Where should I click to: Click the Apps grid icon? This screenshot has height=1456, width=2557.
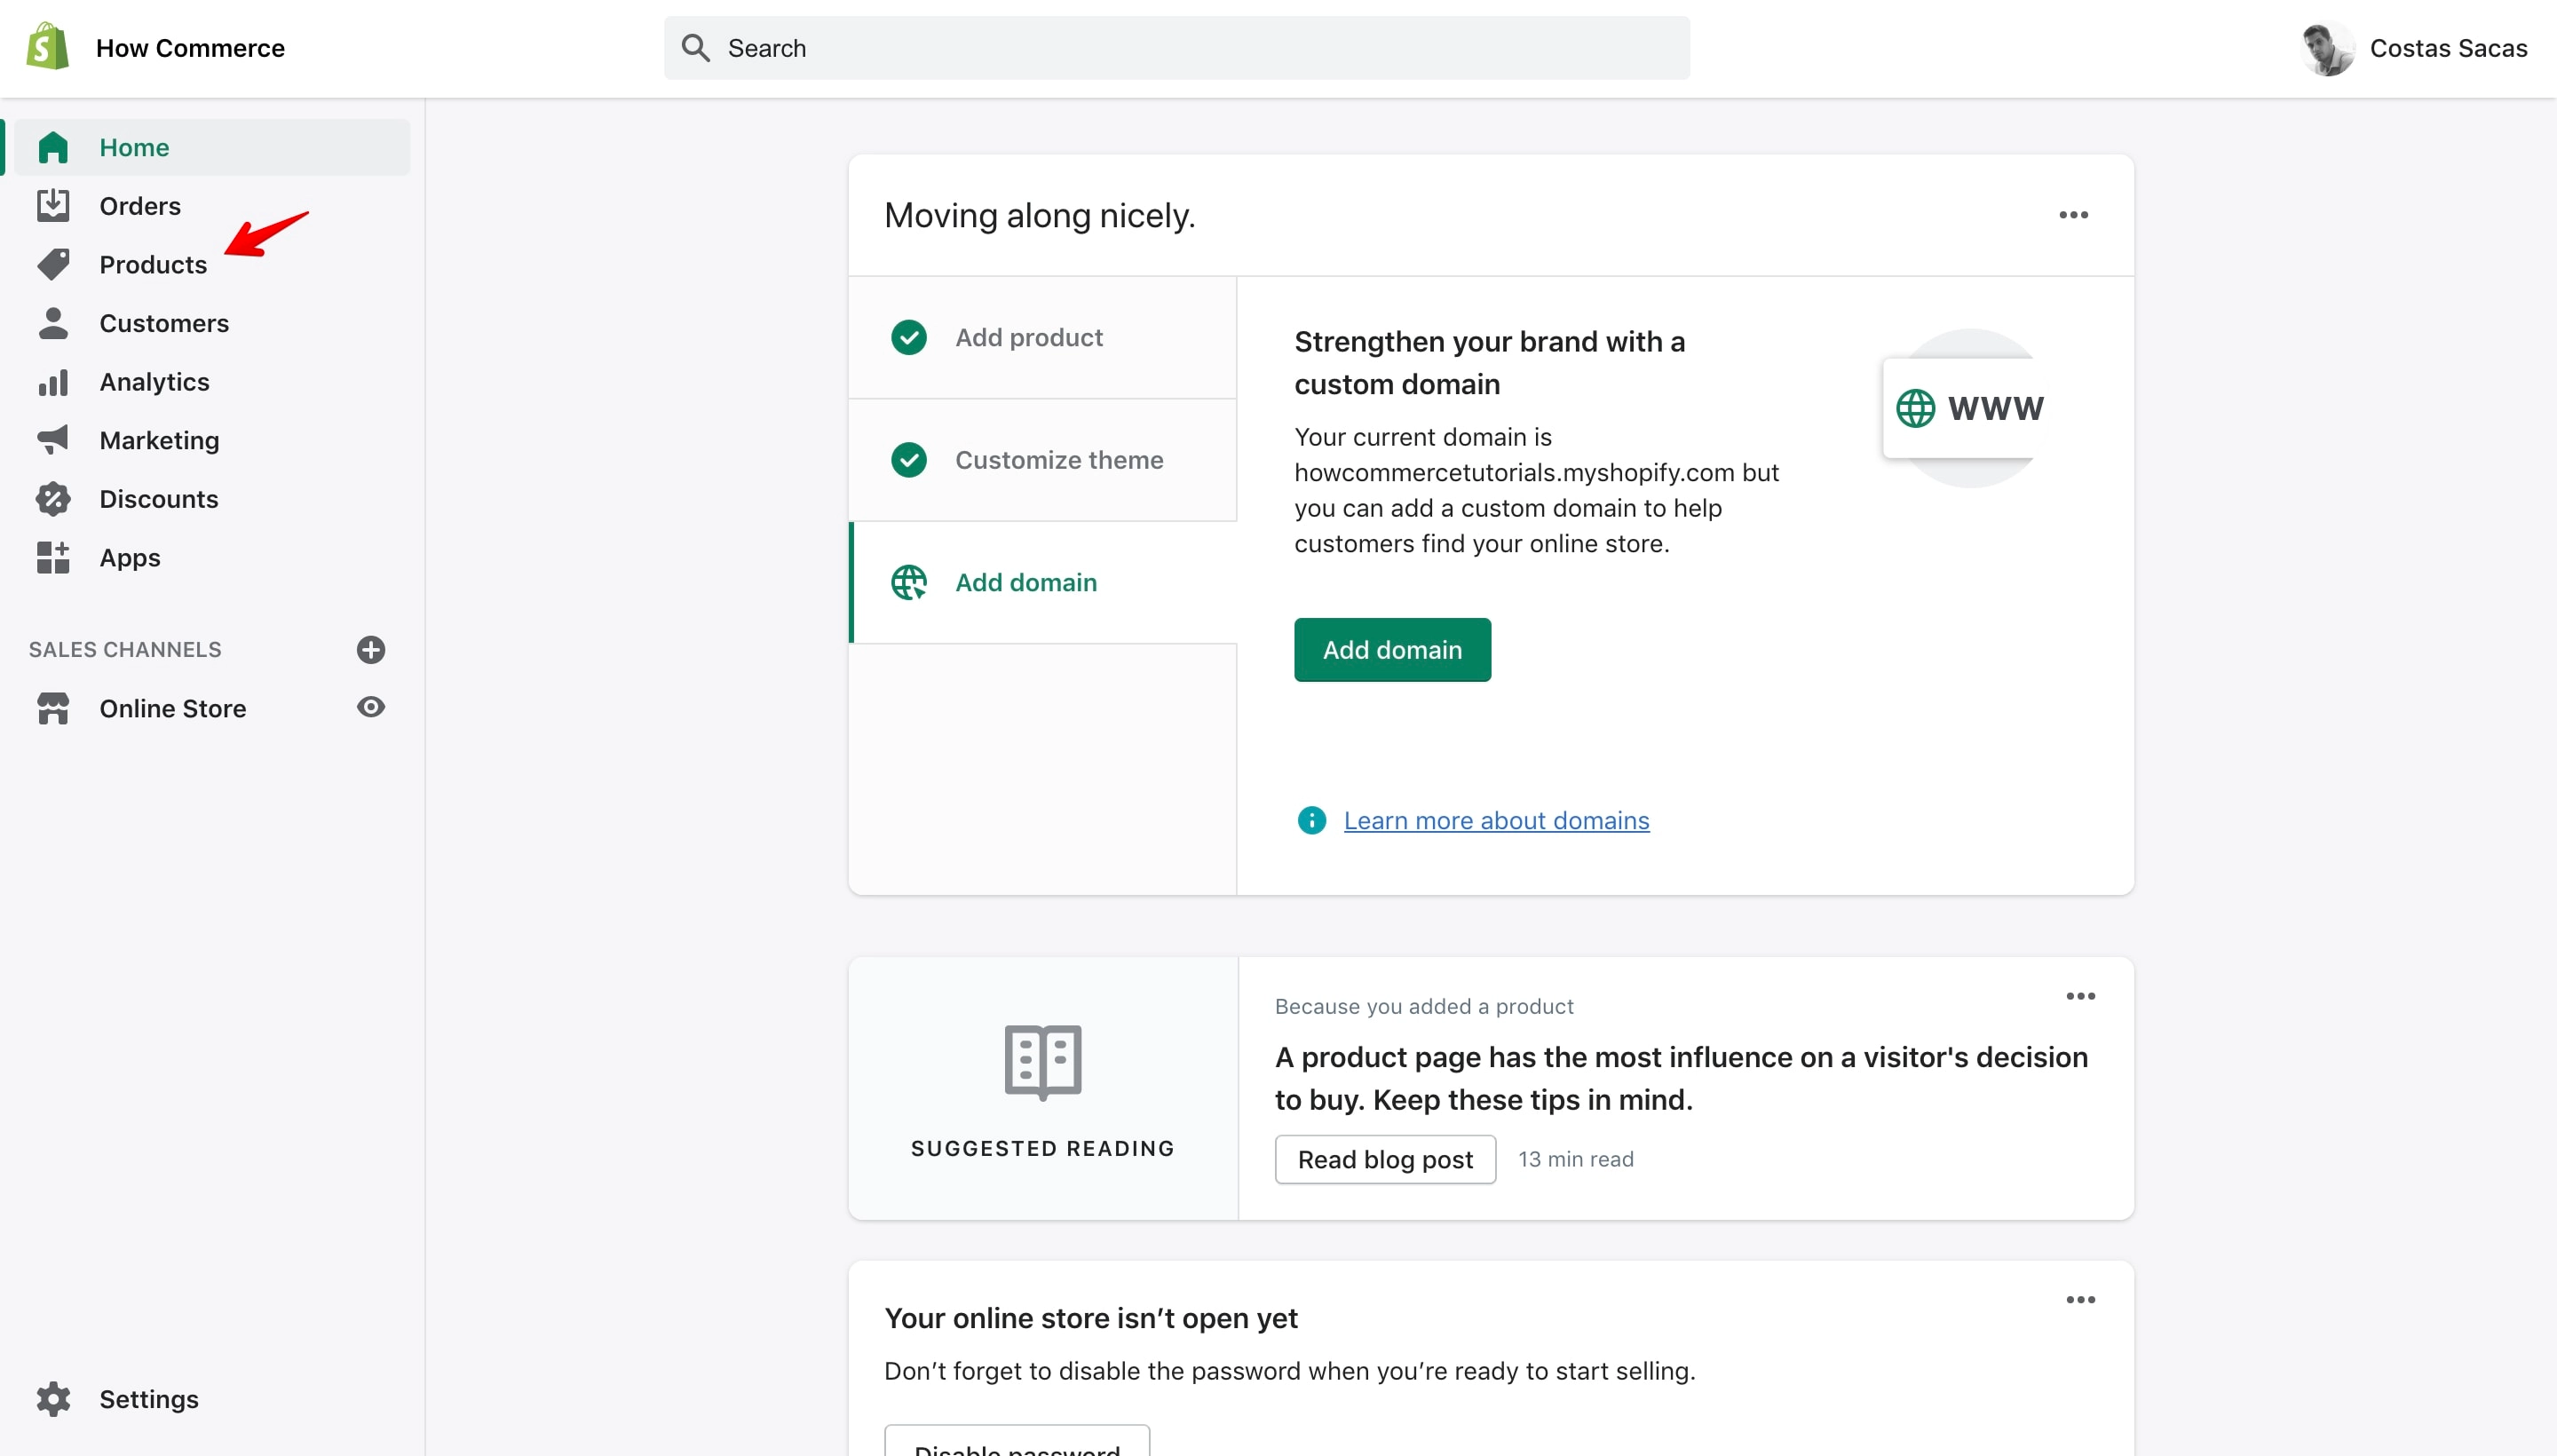click(x=53, y=557)
